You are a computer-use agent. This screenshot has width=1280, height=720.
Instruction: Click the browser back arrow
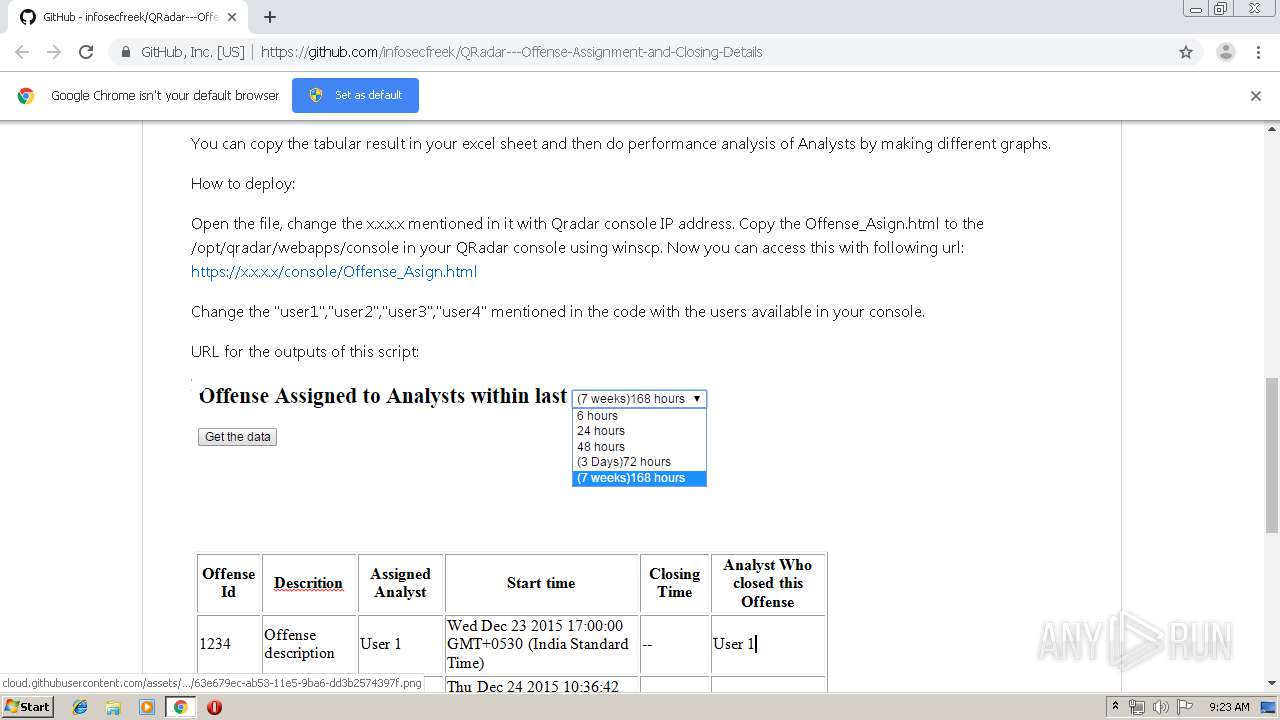coord(22,52)
